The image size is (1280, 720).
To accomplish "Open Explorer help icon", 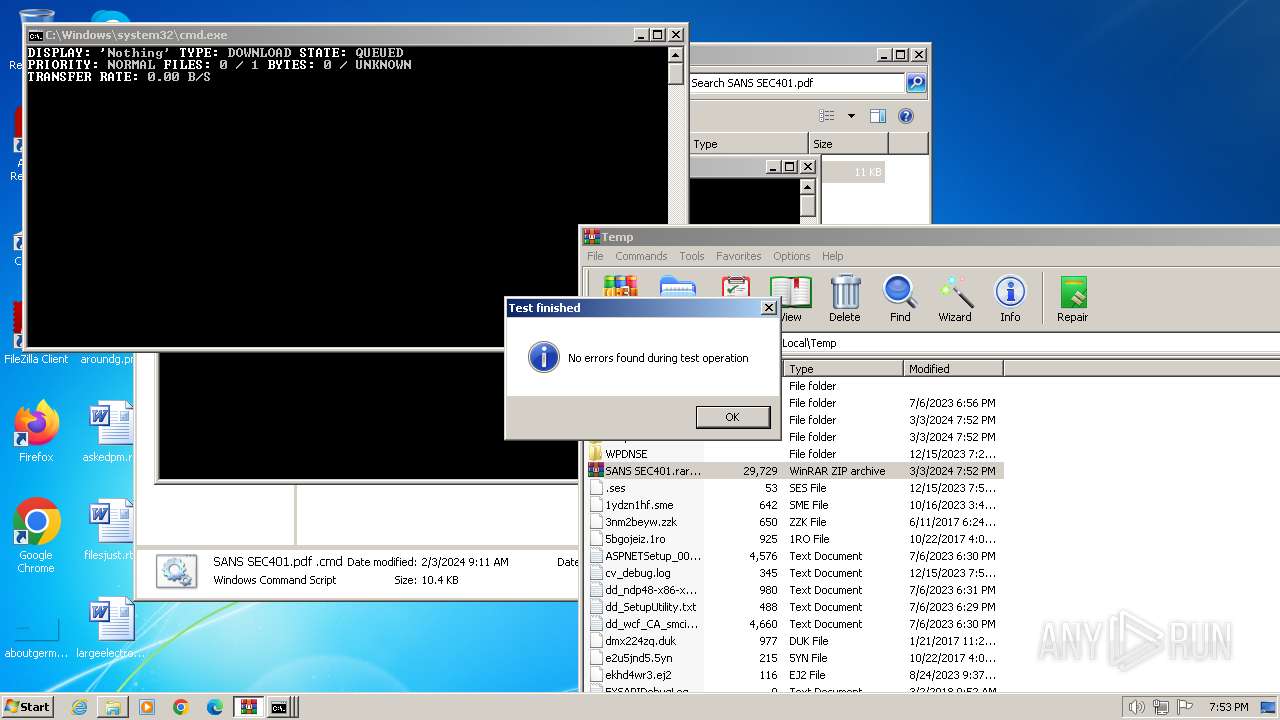I will (906, 116).
